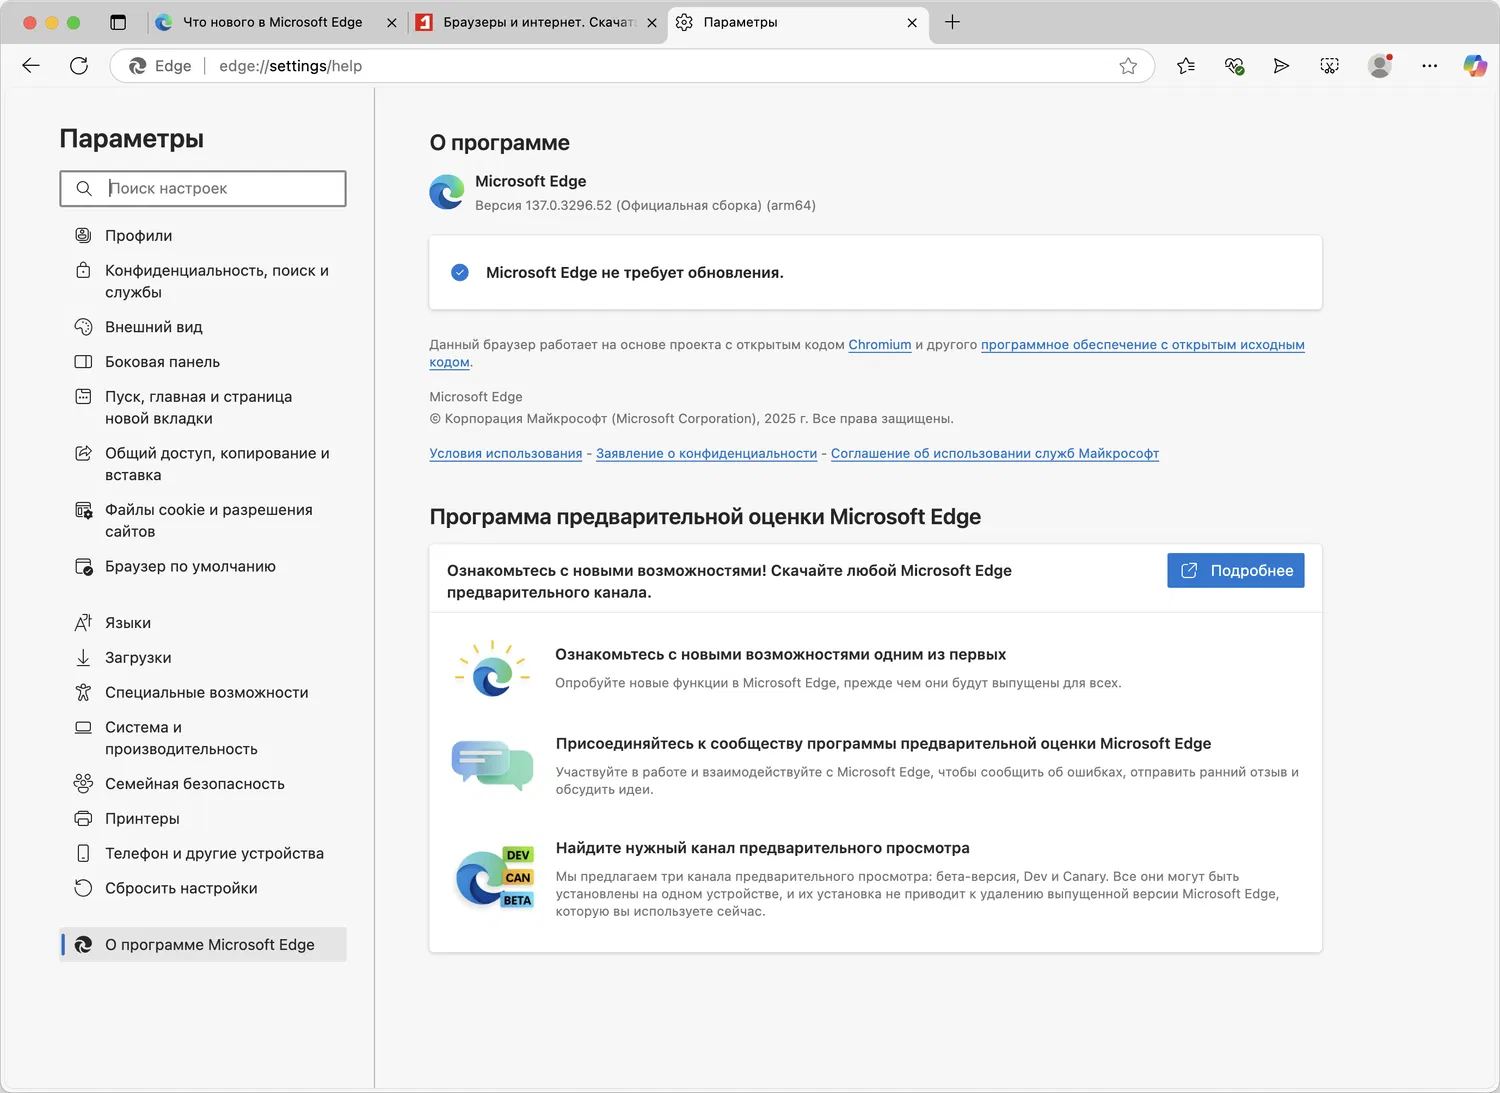Click the Microsoft Edge logo in О программе
The width and height of the screenshot is (1500, 1093).
(x=447, y=192)
